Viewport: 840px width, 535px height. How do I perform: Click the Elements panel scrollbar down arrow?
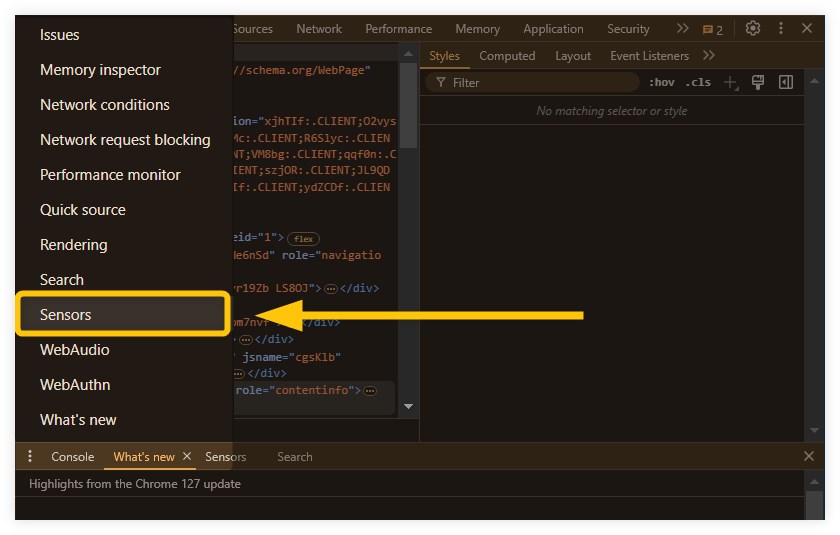[408, 406]
